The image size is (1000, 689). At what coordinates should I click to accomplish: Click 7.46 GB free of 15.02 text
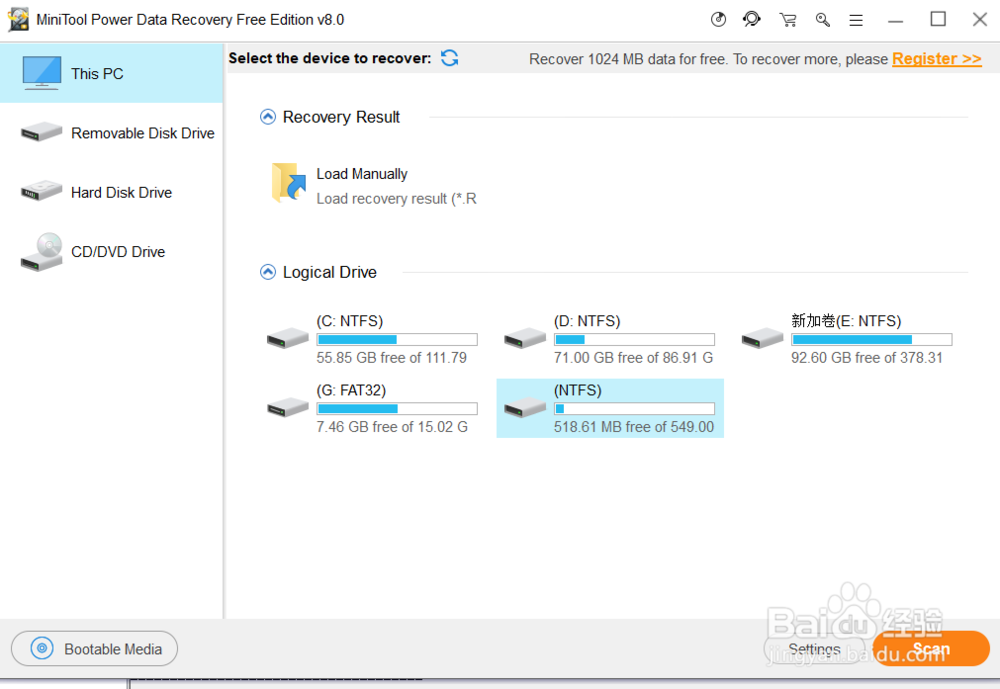392,427
